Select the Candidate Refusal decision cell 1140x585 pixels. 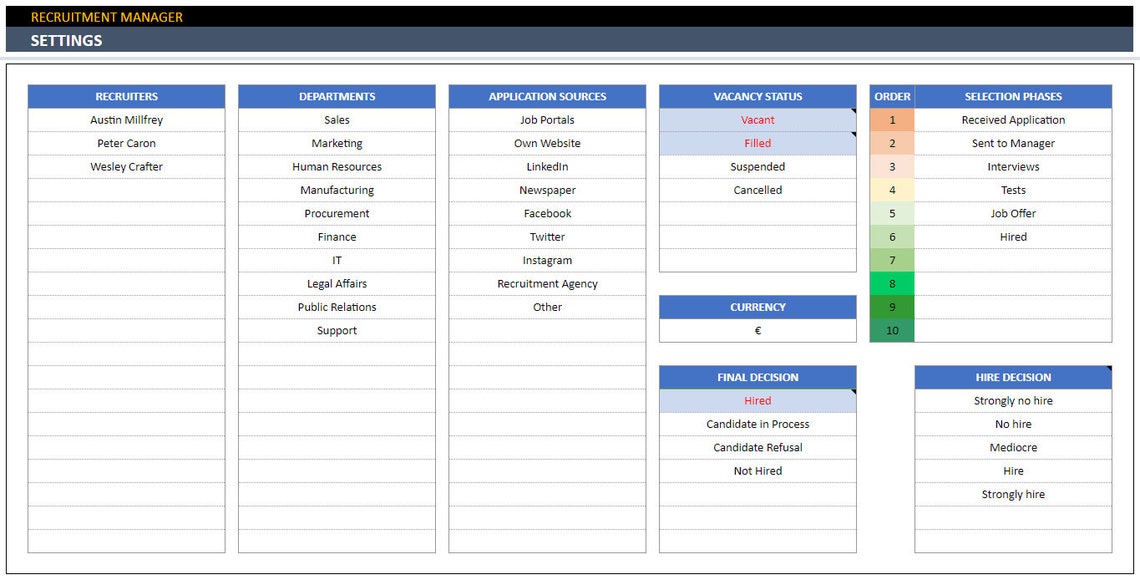[758, 447]
